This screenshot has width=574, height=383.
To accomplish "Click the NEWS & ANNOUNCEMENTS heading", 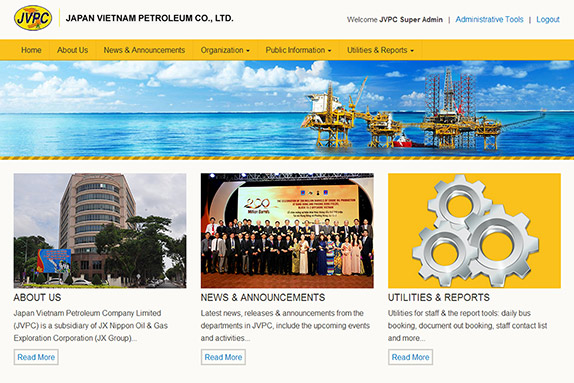I will [x=263, y=297].
